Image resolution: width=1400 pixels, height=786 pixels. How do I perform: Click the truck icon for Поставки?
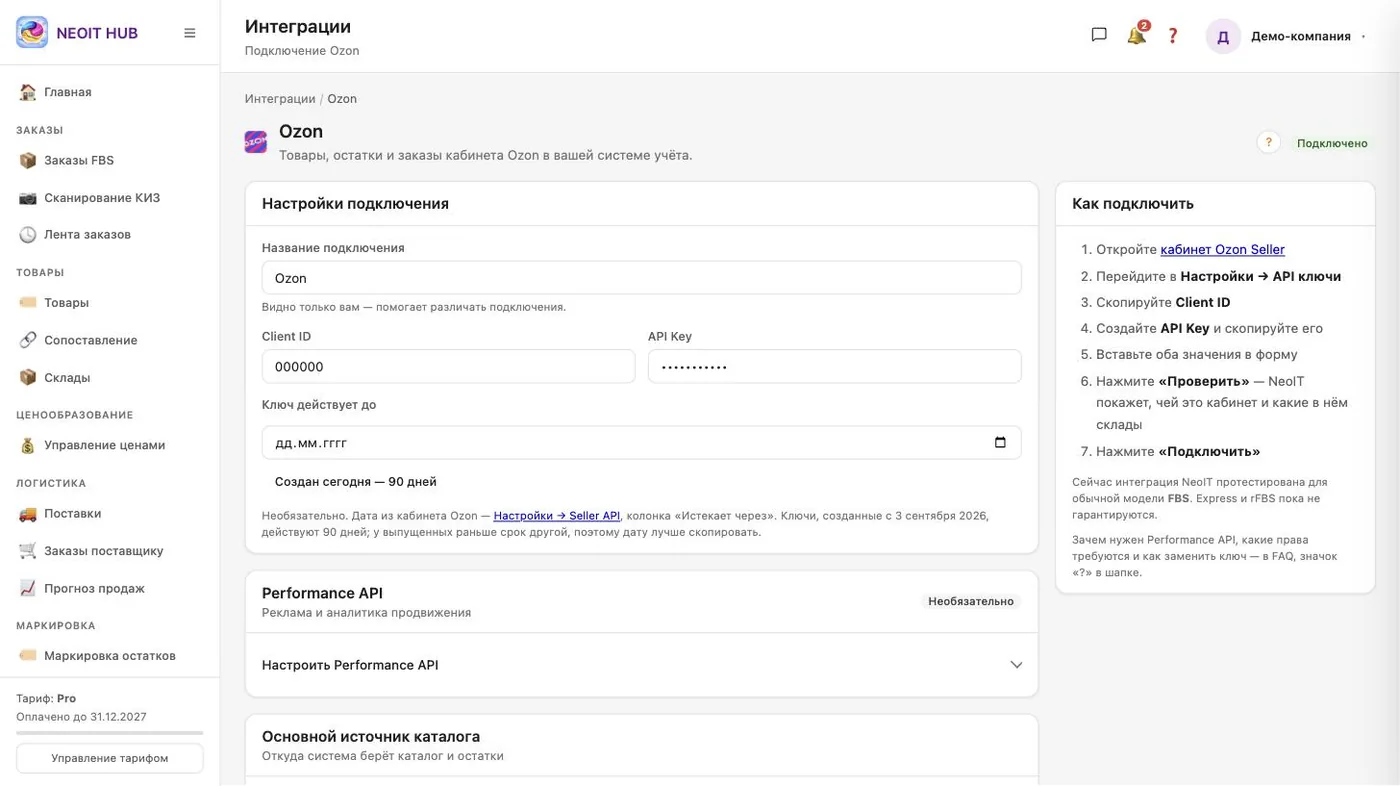pyautogui.click(x=28, y=514)
